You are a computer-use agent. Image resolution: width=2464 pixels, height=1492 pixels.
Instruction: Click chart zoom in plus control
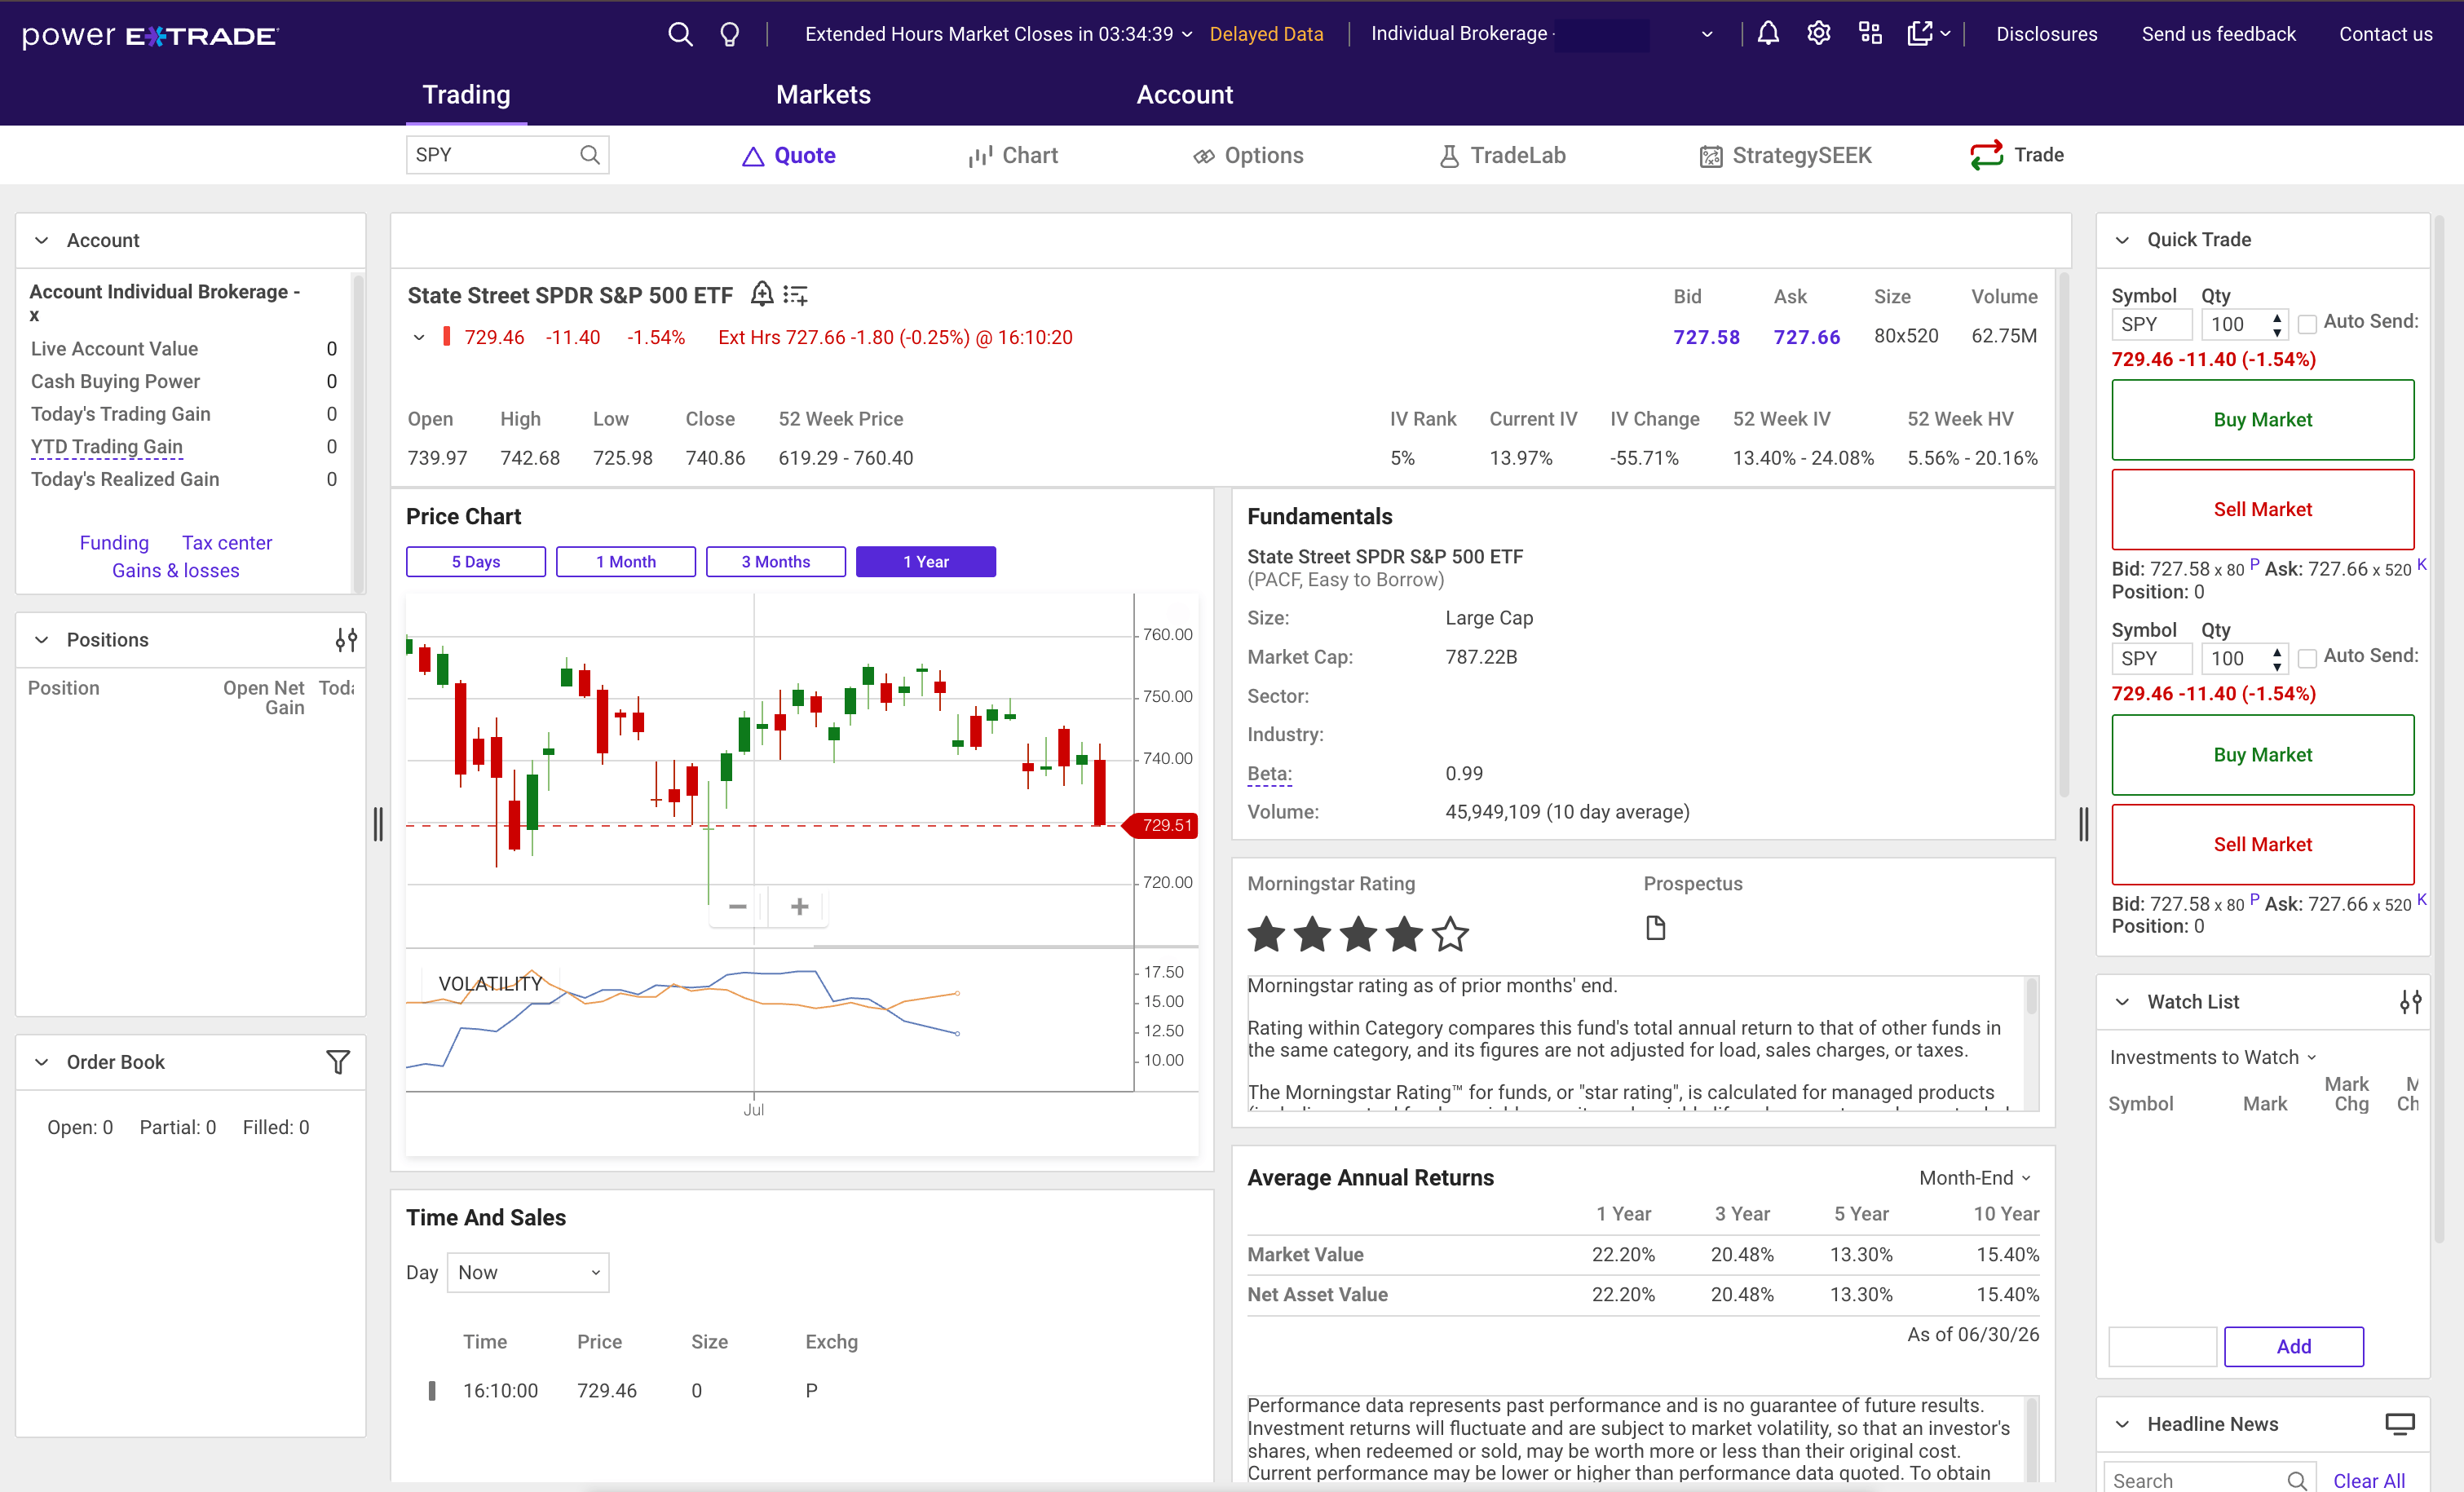[x=799, y=907]
